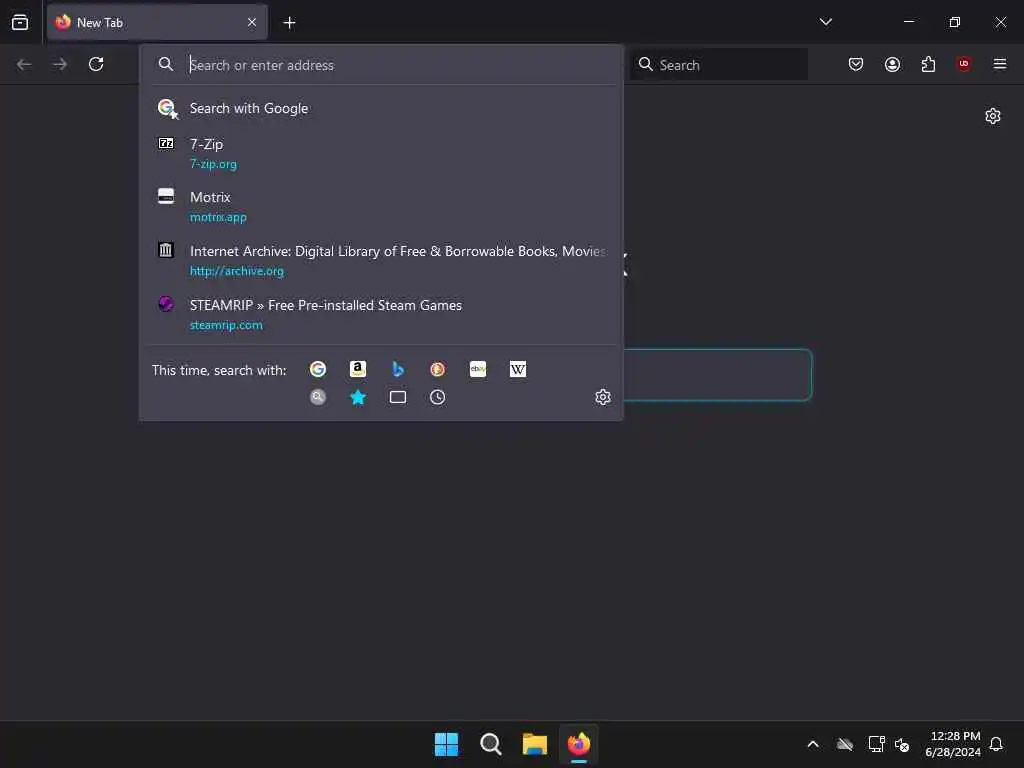1024x768 pixels.
Task: Go back one page
Action: pyautogui.click(x=24, y=64)
